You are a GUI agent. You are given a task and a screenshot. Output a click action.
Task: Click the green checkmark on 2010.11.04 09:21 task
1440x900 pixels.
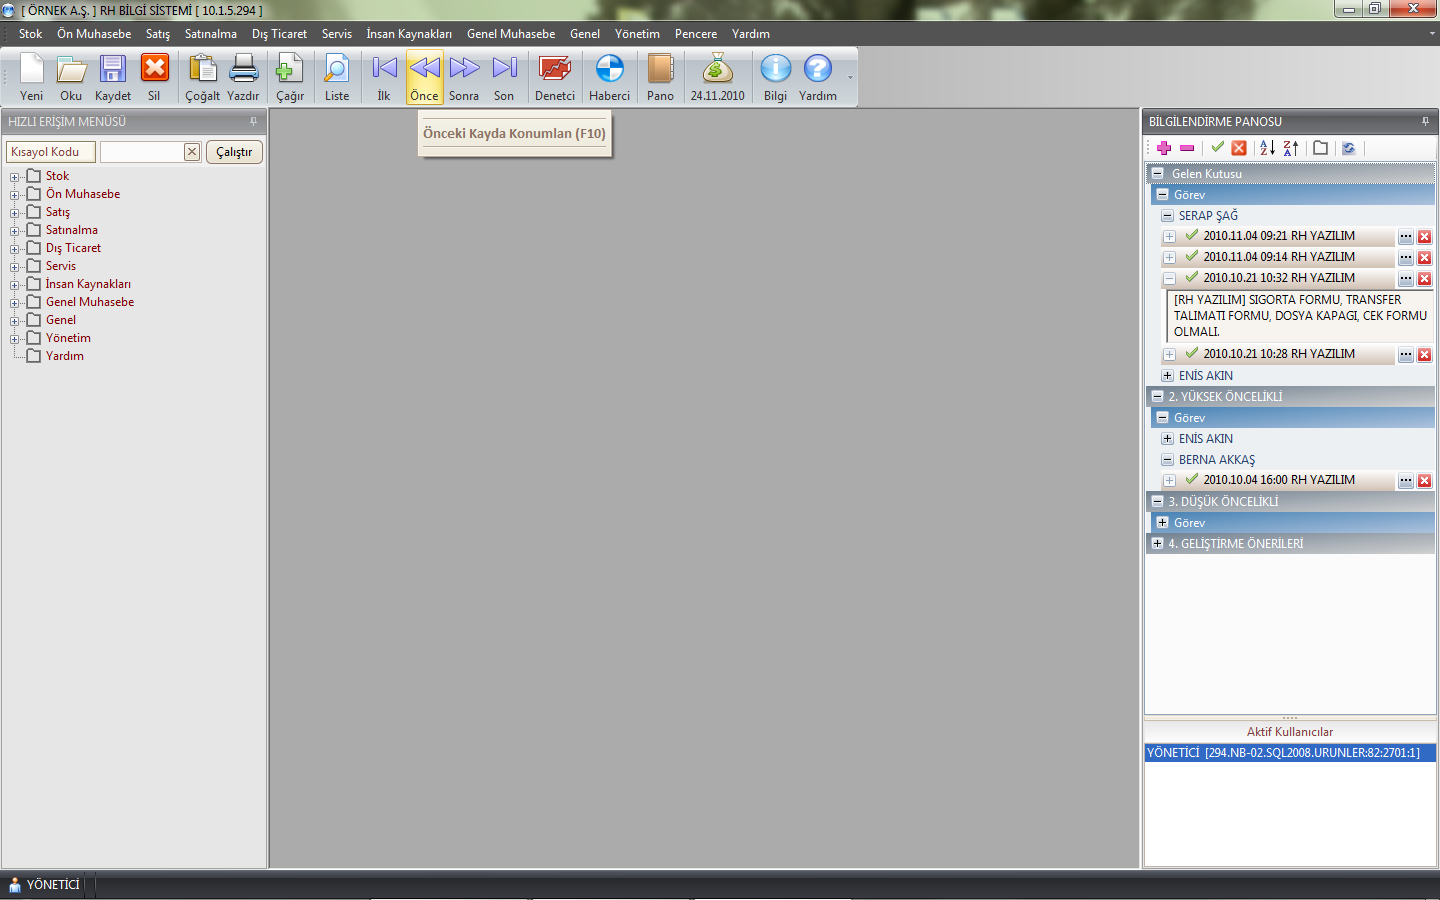point(1191,236)
